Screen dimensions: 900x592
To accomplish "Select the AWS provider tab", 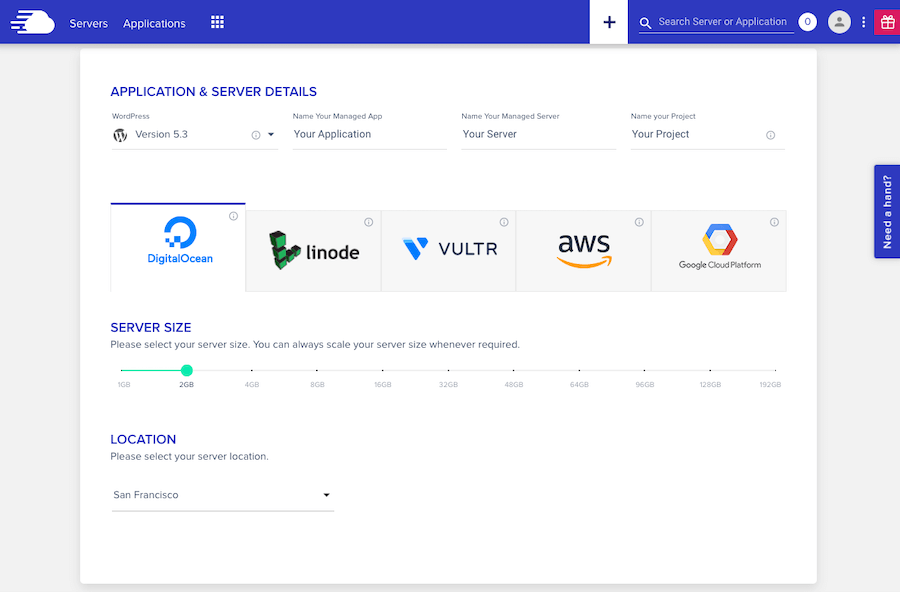I will click(x=583, y=251).
